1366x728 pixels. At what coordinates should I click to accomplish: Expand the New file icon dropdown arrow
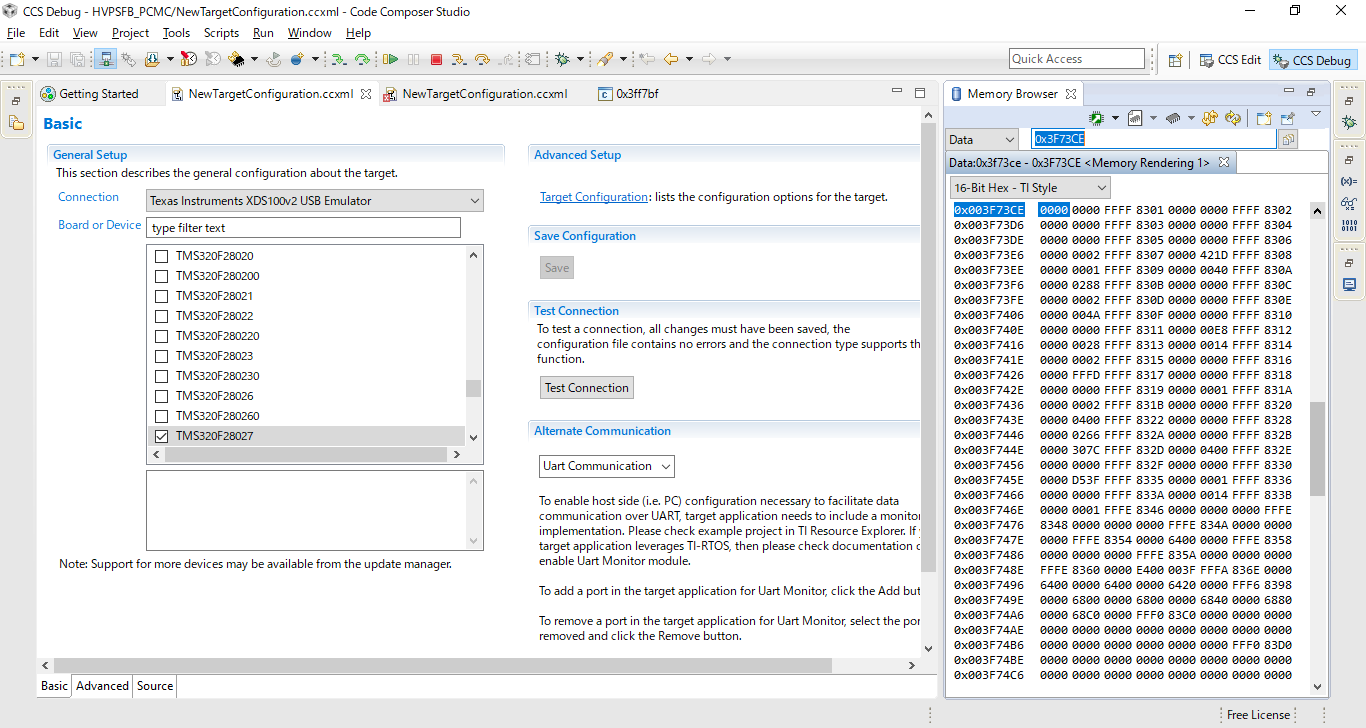[x=35, y=59]
